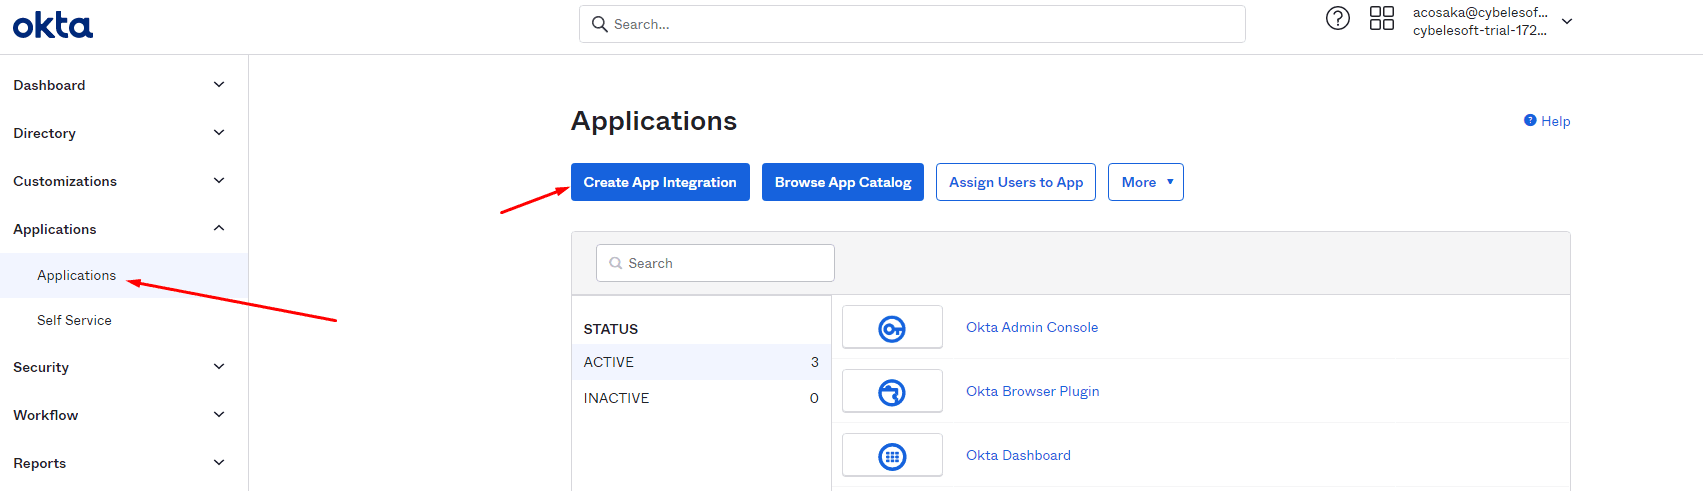Image resolution: width=1703 pixels, height=491 pixels.
Task: Click the Okta Browser Plugin app icon
Action: 892,391
